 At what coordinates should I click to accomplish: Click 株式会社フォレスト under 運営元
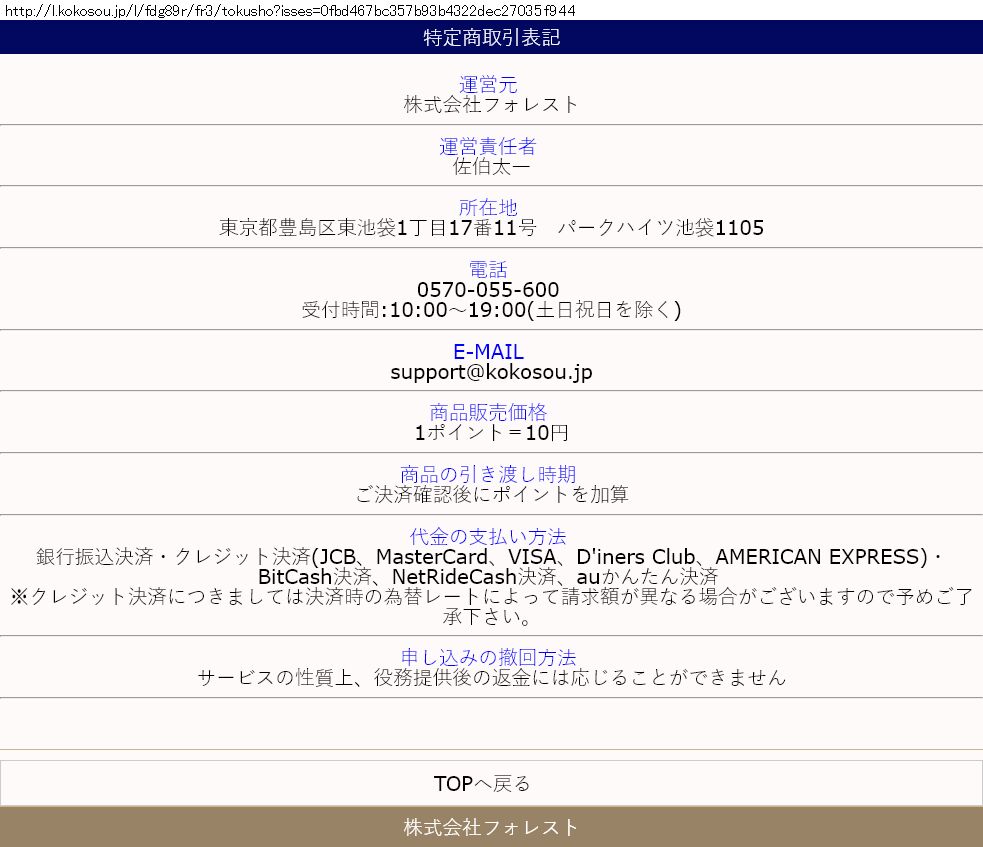[x=491, y=104]
